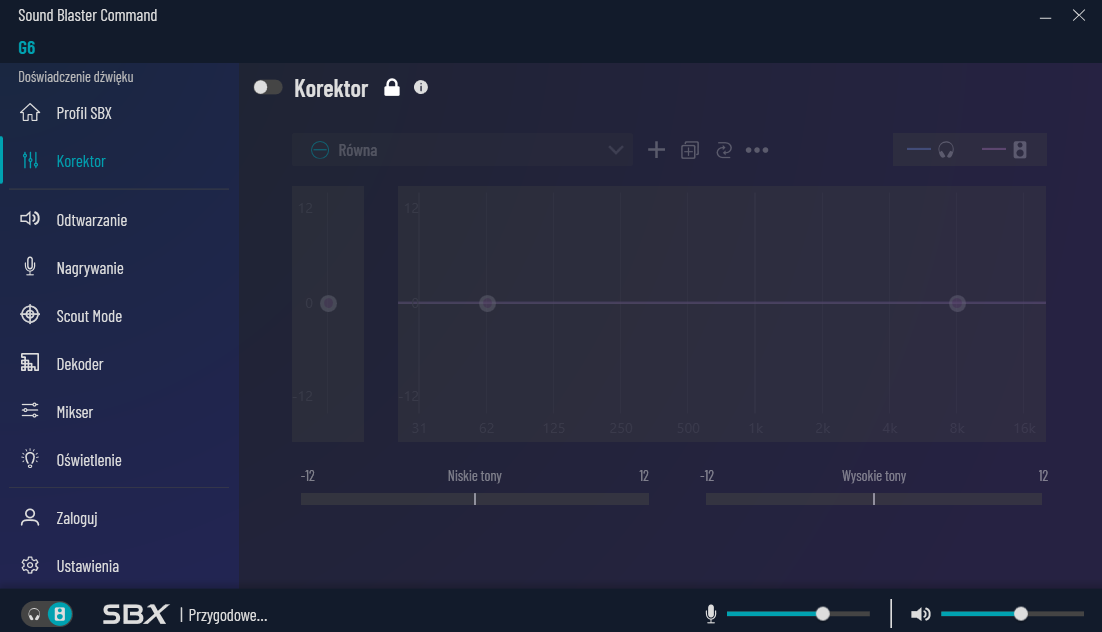
Task: Click the Zaloguj user icon
Action: [x=30, y=517]
